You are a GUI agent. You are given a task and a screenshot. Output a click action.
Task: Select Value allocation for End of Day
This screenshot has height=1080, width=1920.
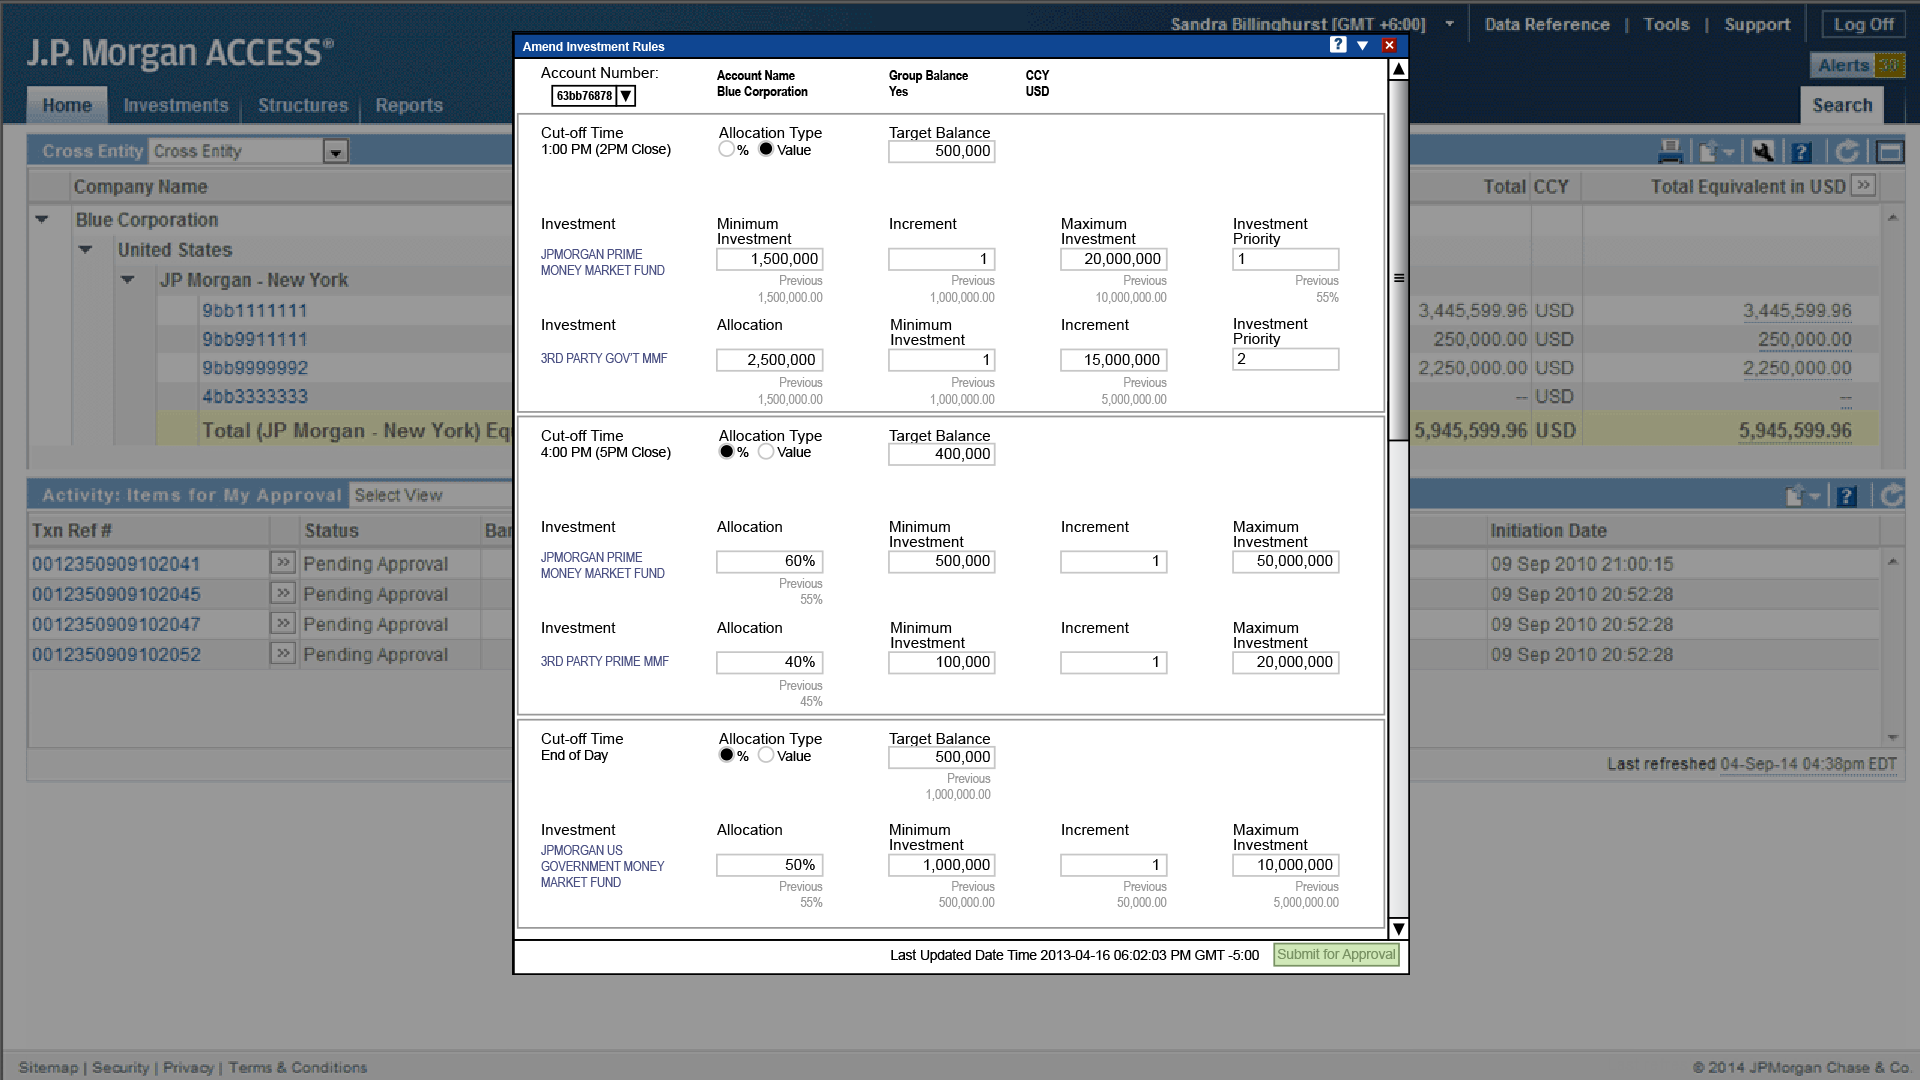(766, 755)
